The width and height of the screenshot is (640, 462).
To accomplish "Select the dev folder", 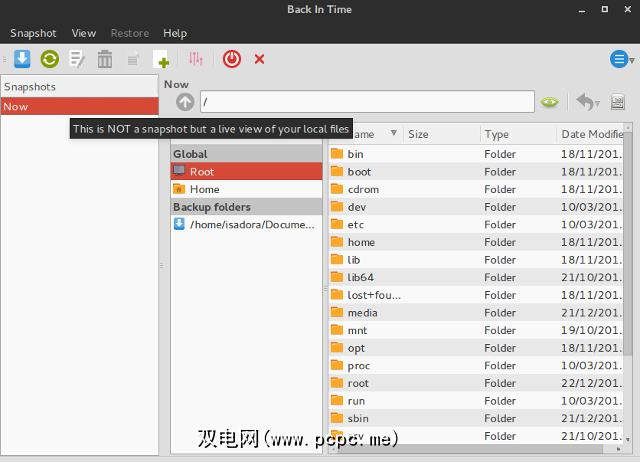I will click(x=476, y=207).
